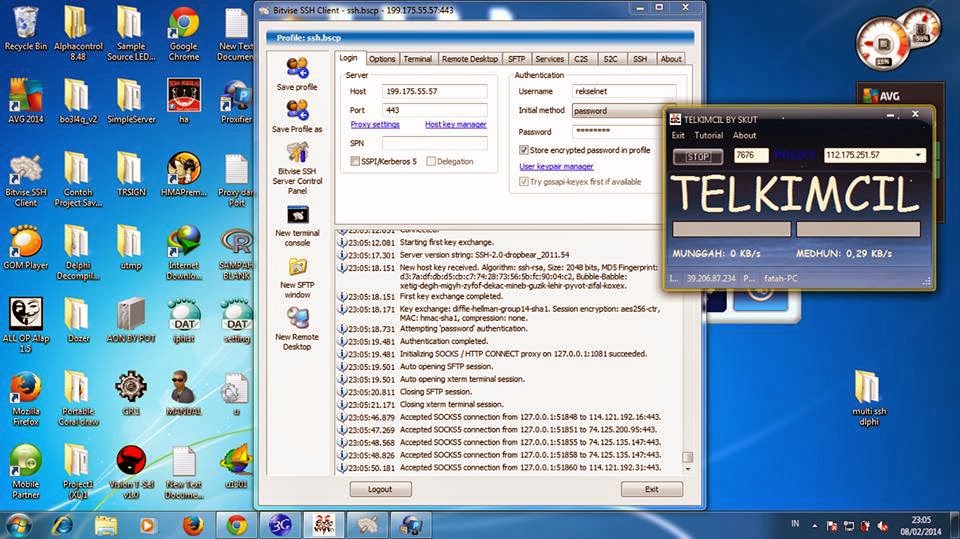This screenshot has width=960, height=539.
Task: Click volume icon in system tray
Action: point(882,526)
